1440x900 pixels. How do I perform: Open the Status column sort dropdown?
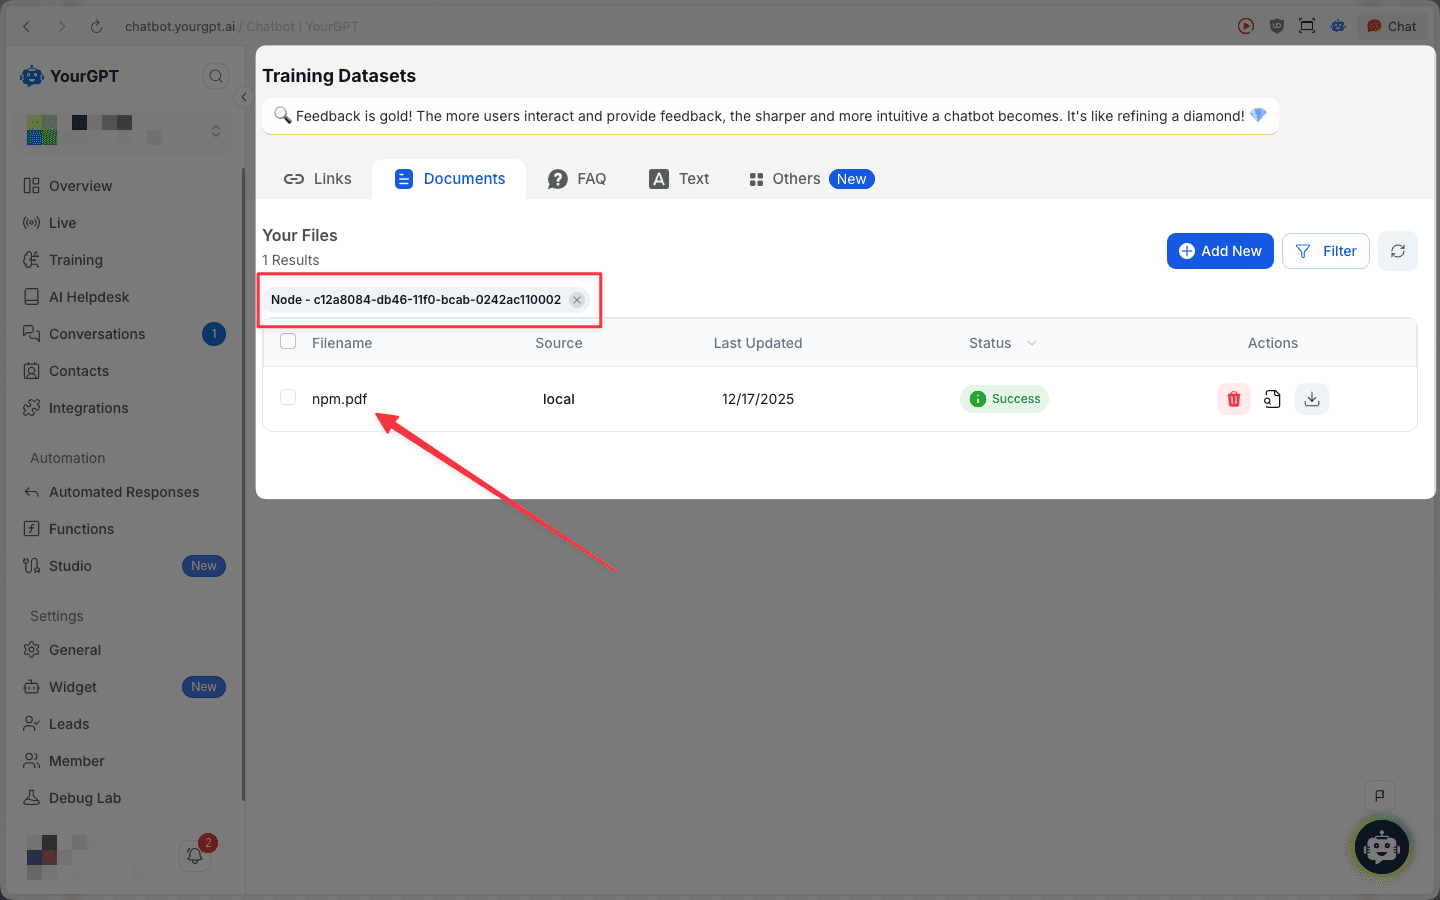tap(1031, 342)
